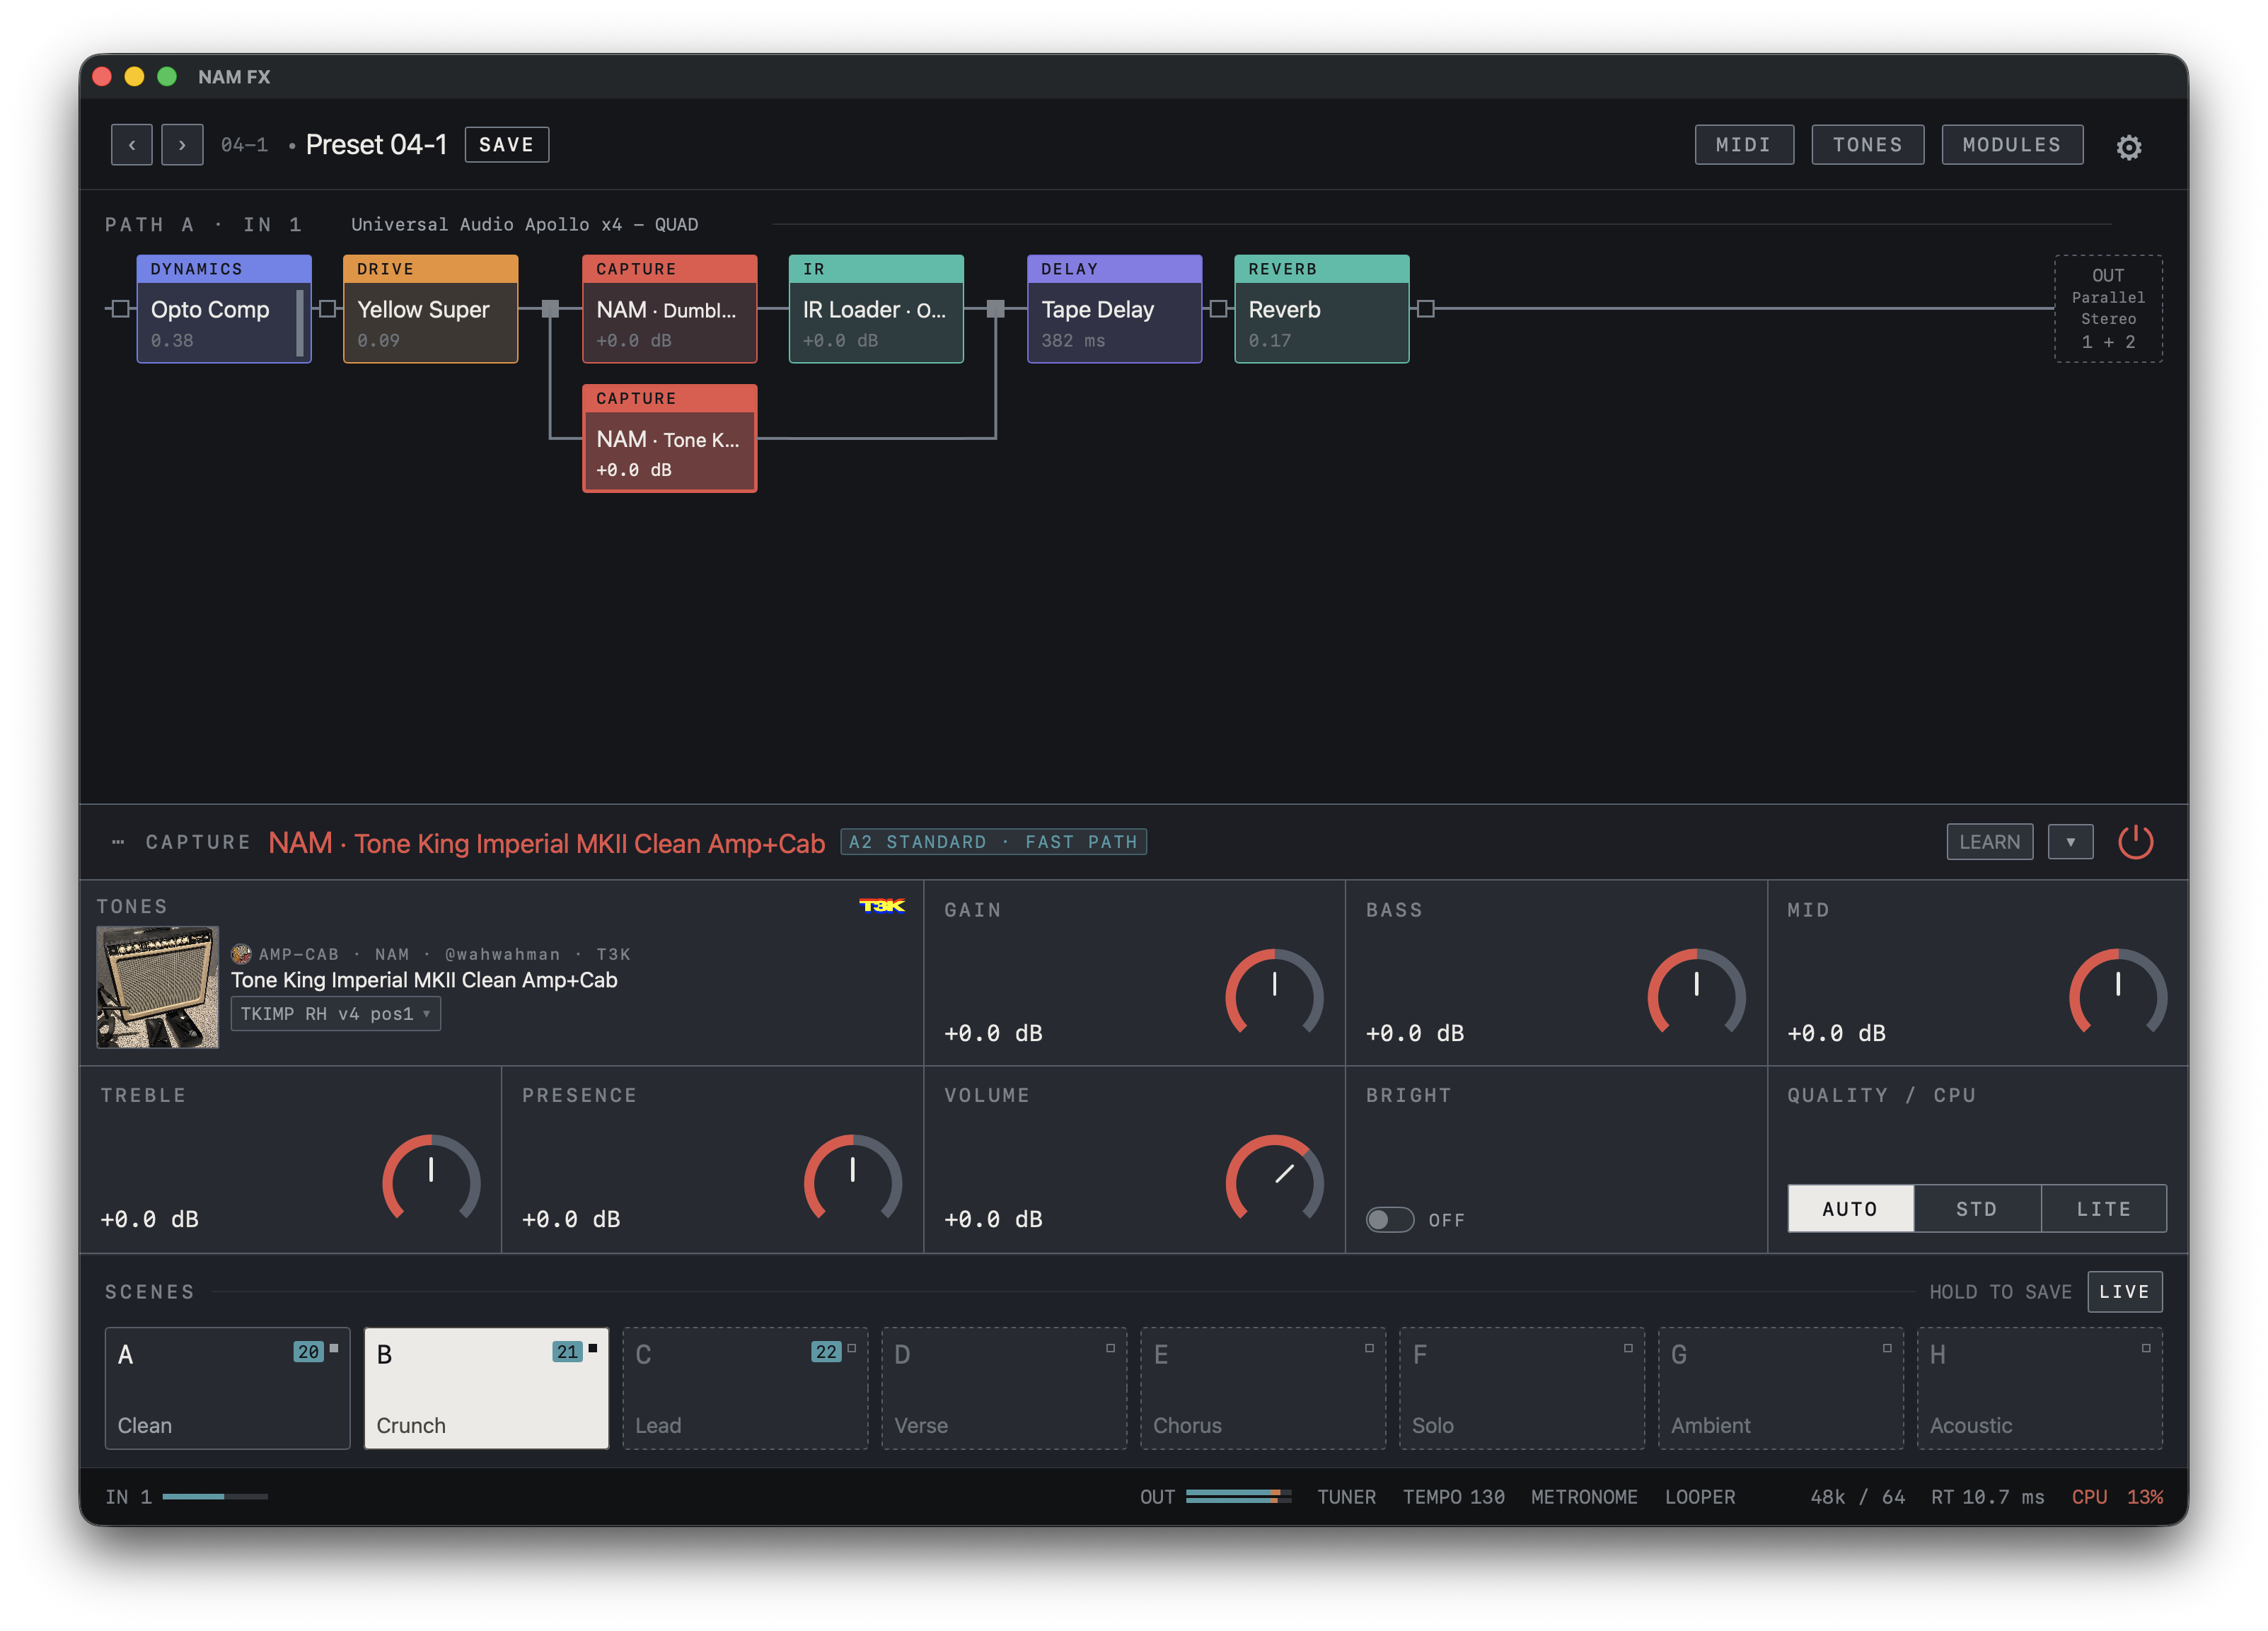
Task: Open the settings gear icon
Action: tap(2128, 147)
